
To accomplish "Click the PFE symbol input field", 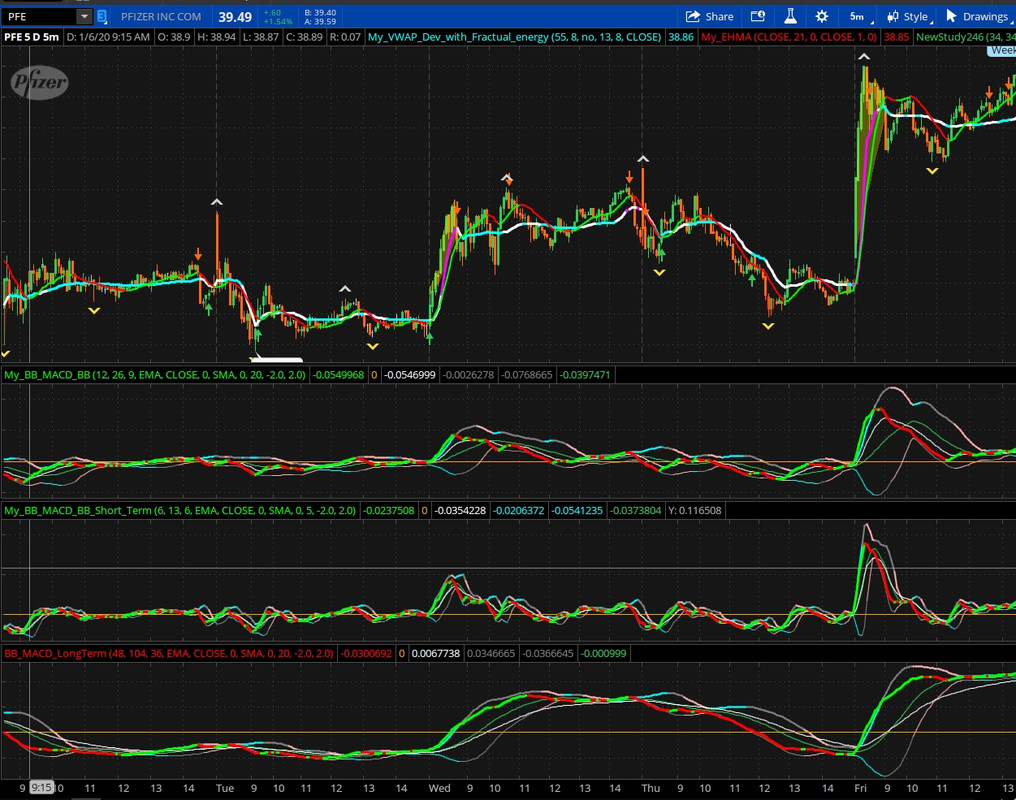I will (x=38, y=17).
